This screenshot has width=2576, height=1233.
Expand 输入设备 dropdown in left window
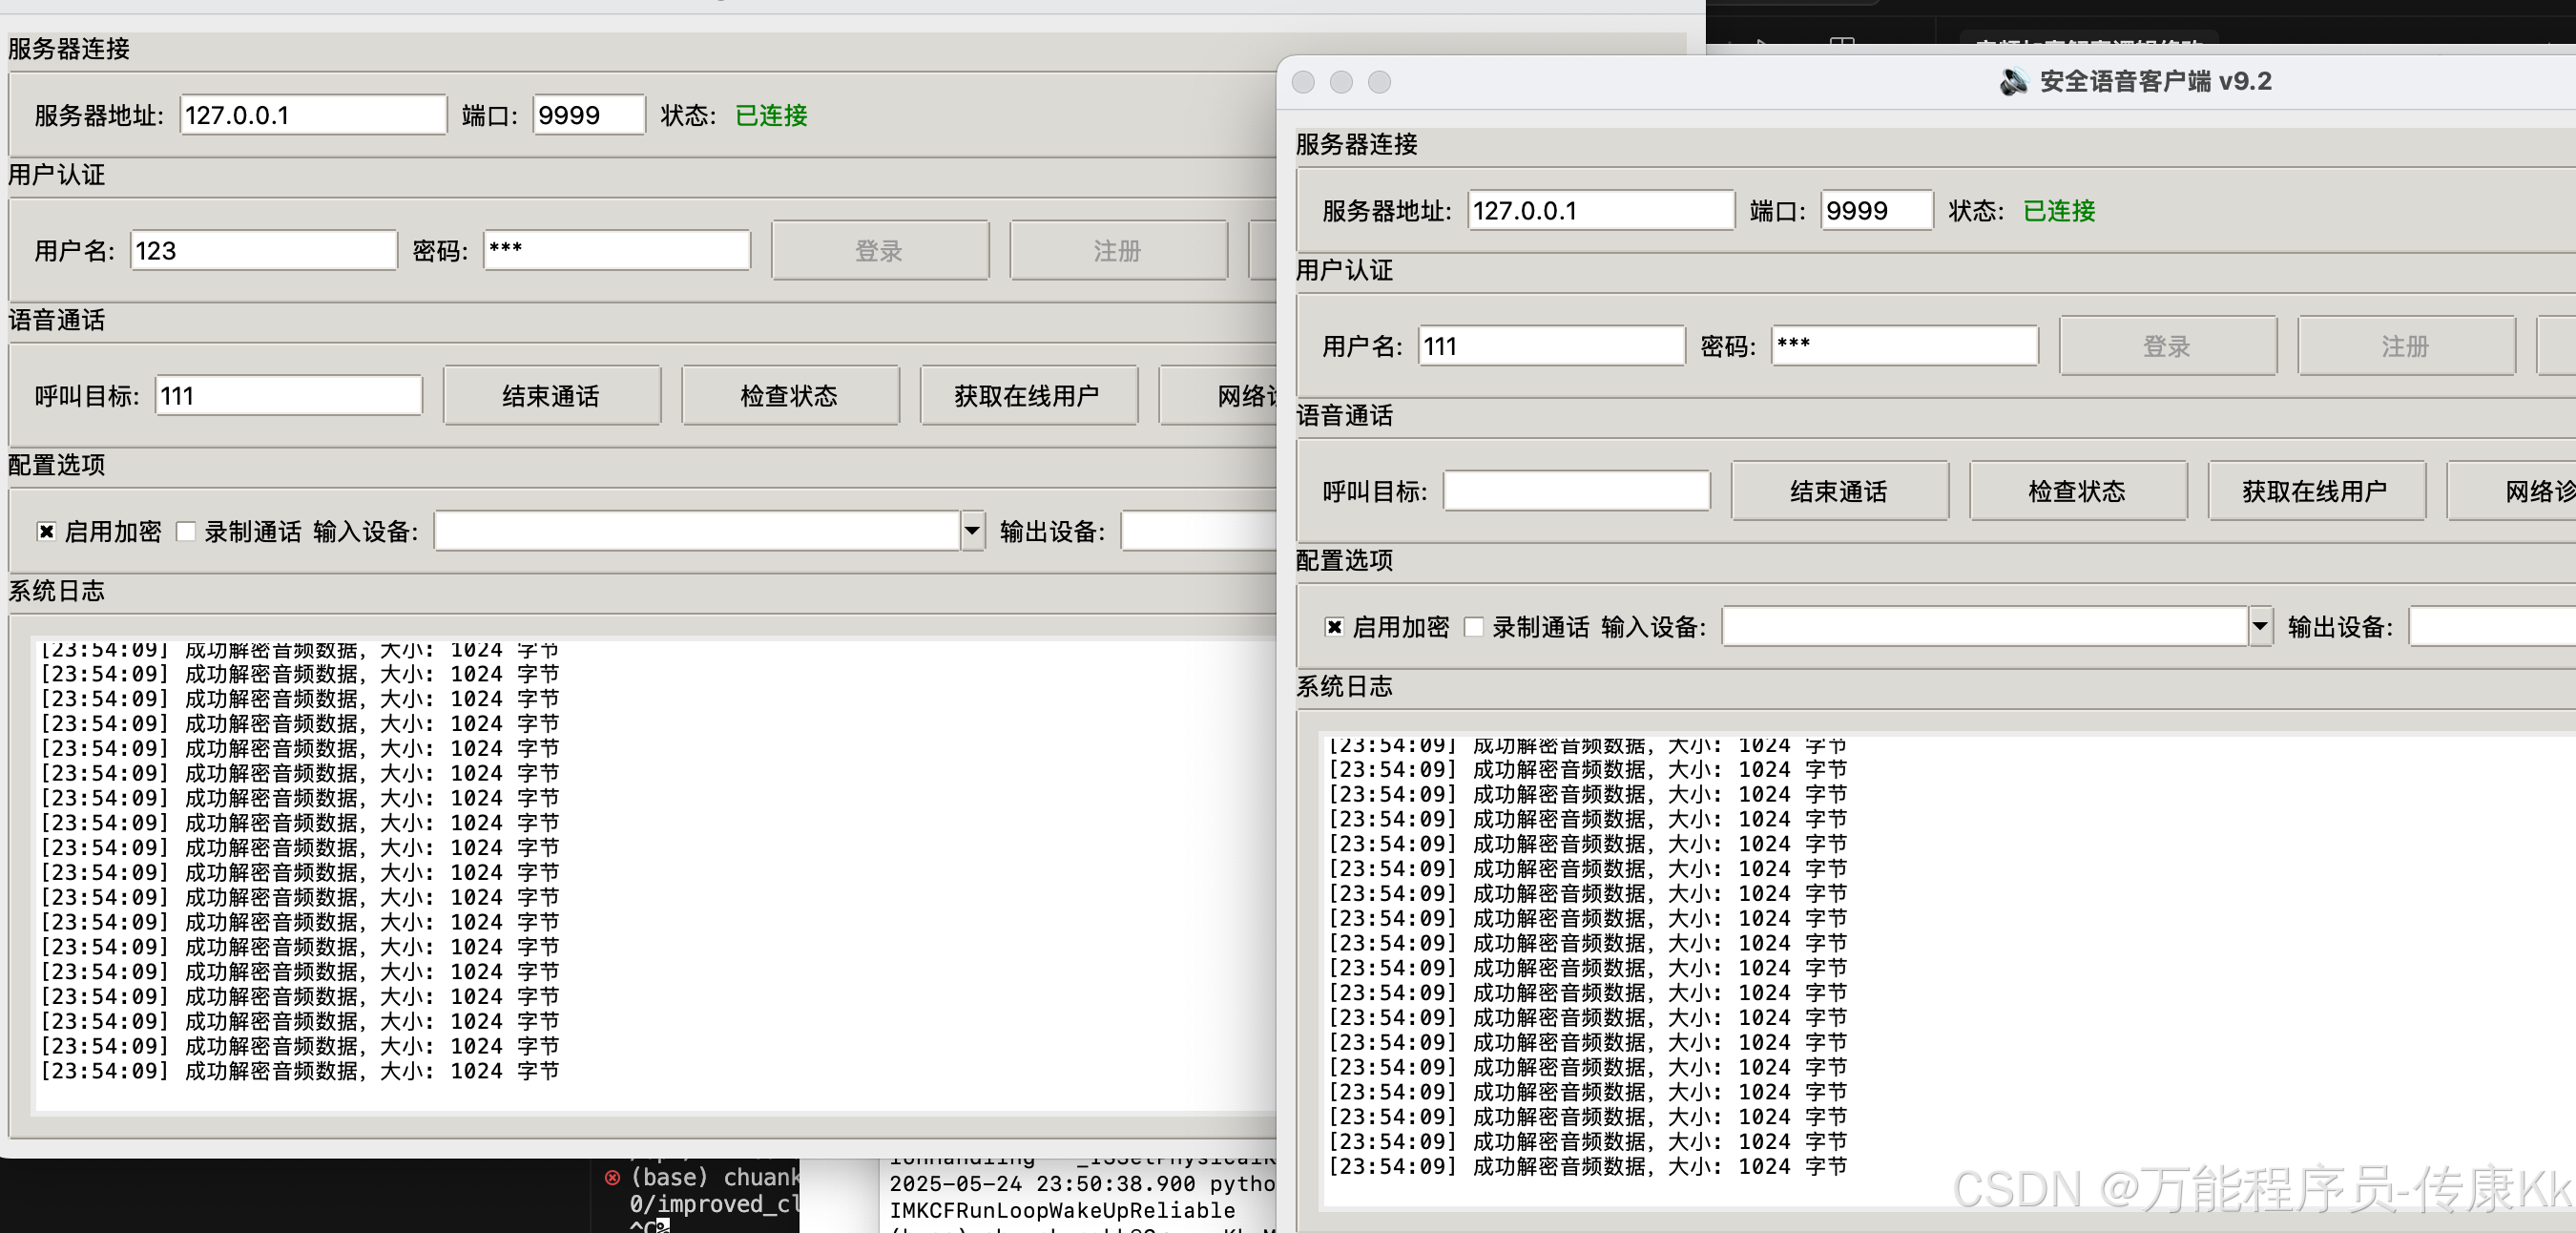tap(972, 531)
